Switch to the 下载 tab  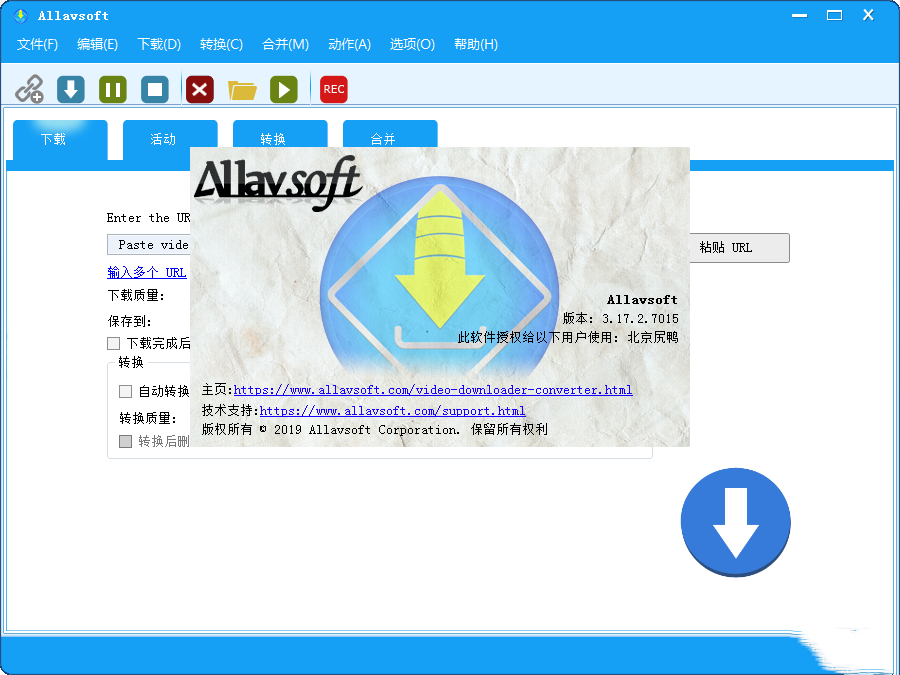[60, 139]
